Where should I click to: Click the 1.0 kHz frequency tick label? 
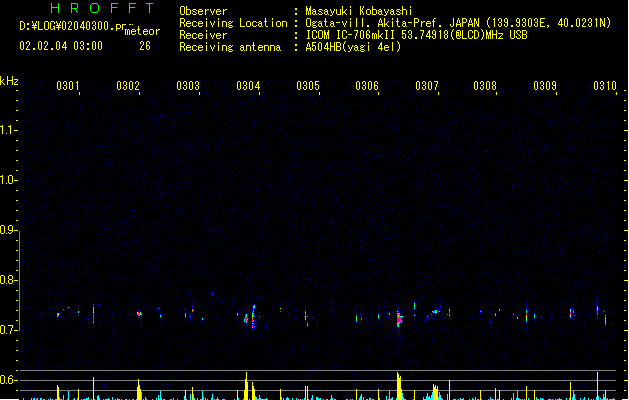pyautogui.click(x=8, y=180)
